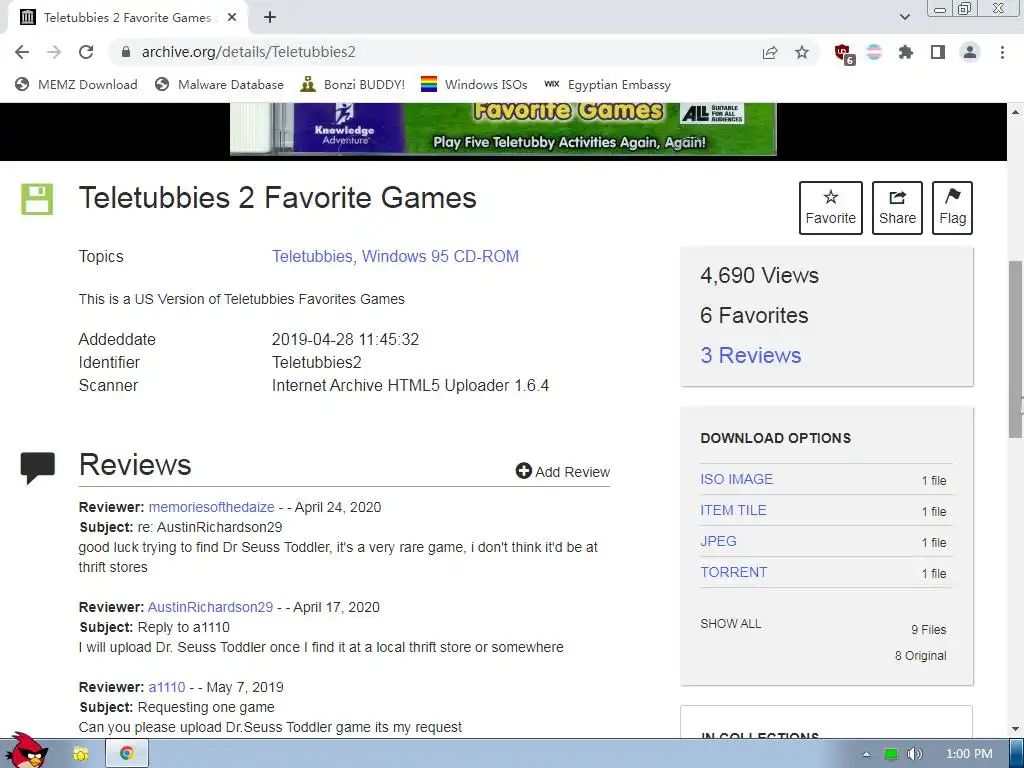Open the Bonzi BUDDY! bookmark
Image resolution: width=1024 pixels, height=768 pixels.
[x=353, y=84]
